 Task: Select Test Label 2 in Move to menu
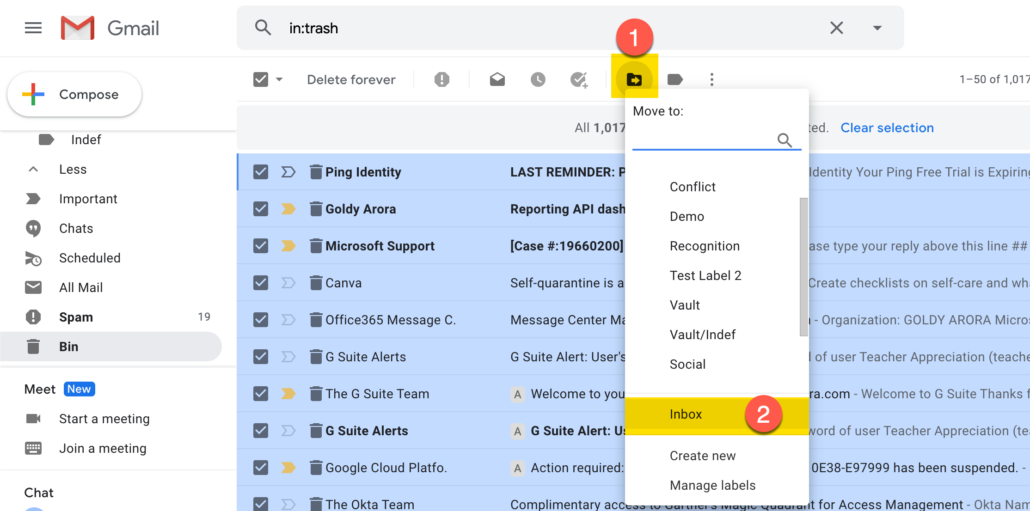[x=705, y=275]
